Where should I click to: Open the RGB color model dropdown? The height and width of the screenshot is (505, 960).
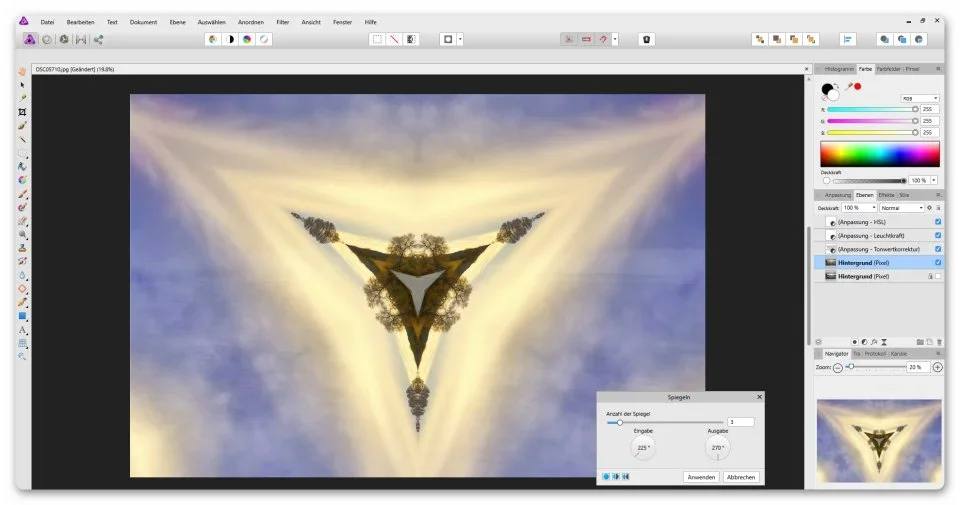point(920,99)
